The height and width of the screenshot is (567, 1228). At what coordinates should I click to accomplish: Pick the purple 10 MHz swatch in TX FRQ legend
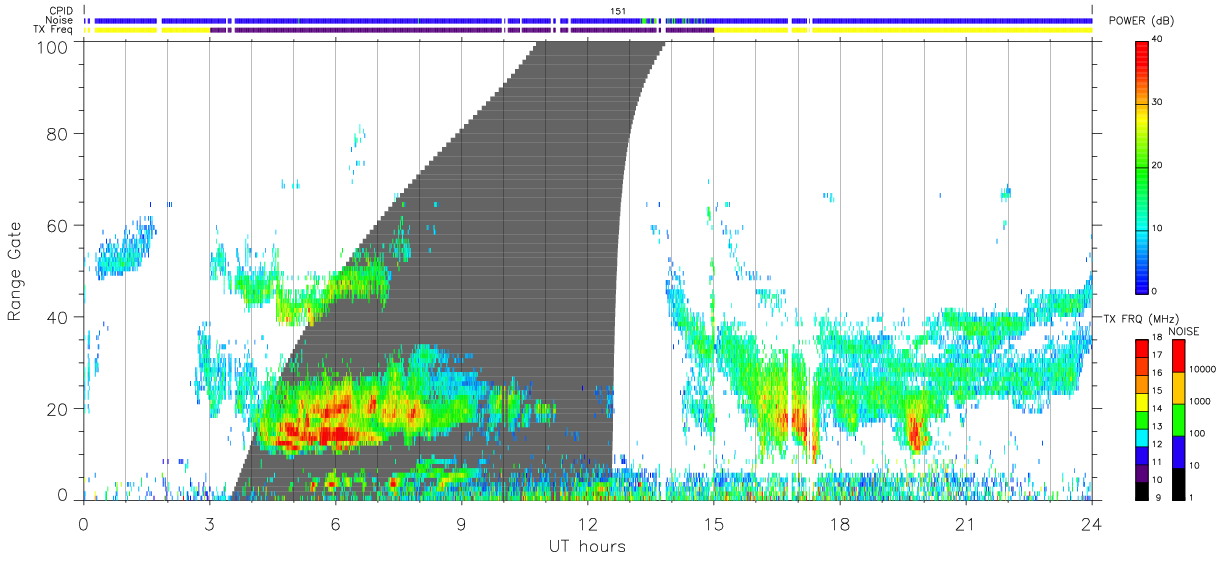(1143, 473)
